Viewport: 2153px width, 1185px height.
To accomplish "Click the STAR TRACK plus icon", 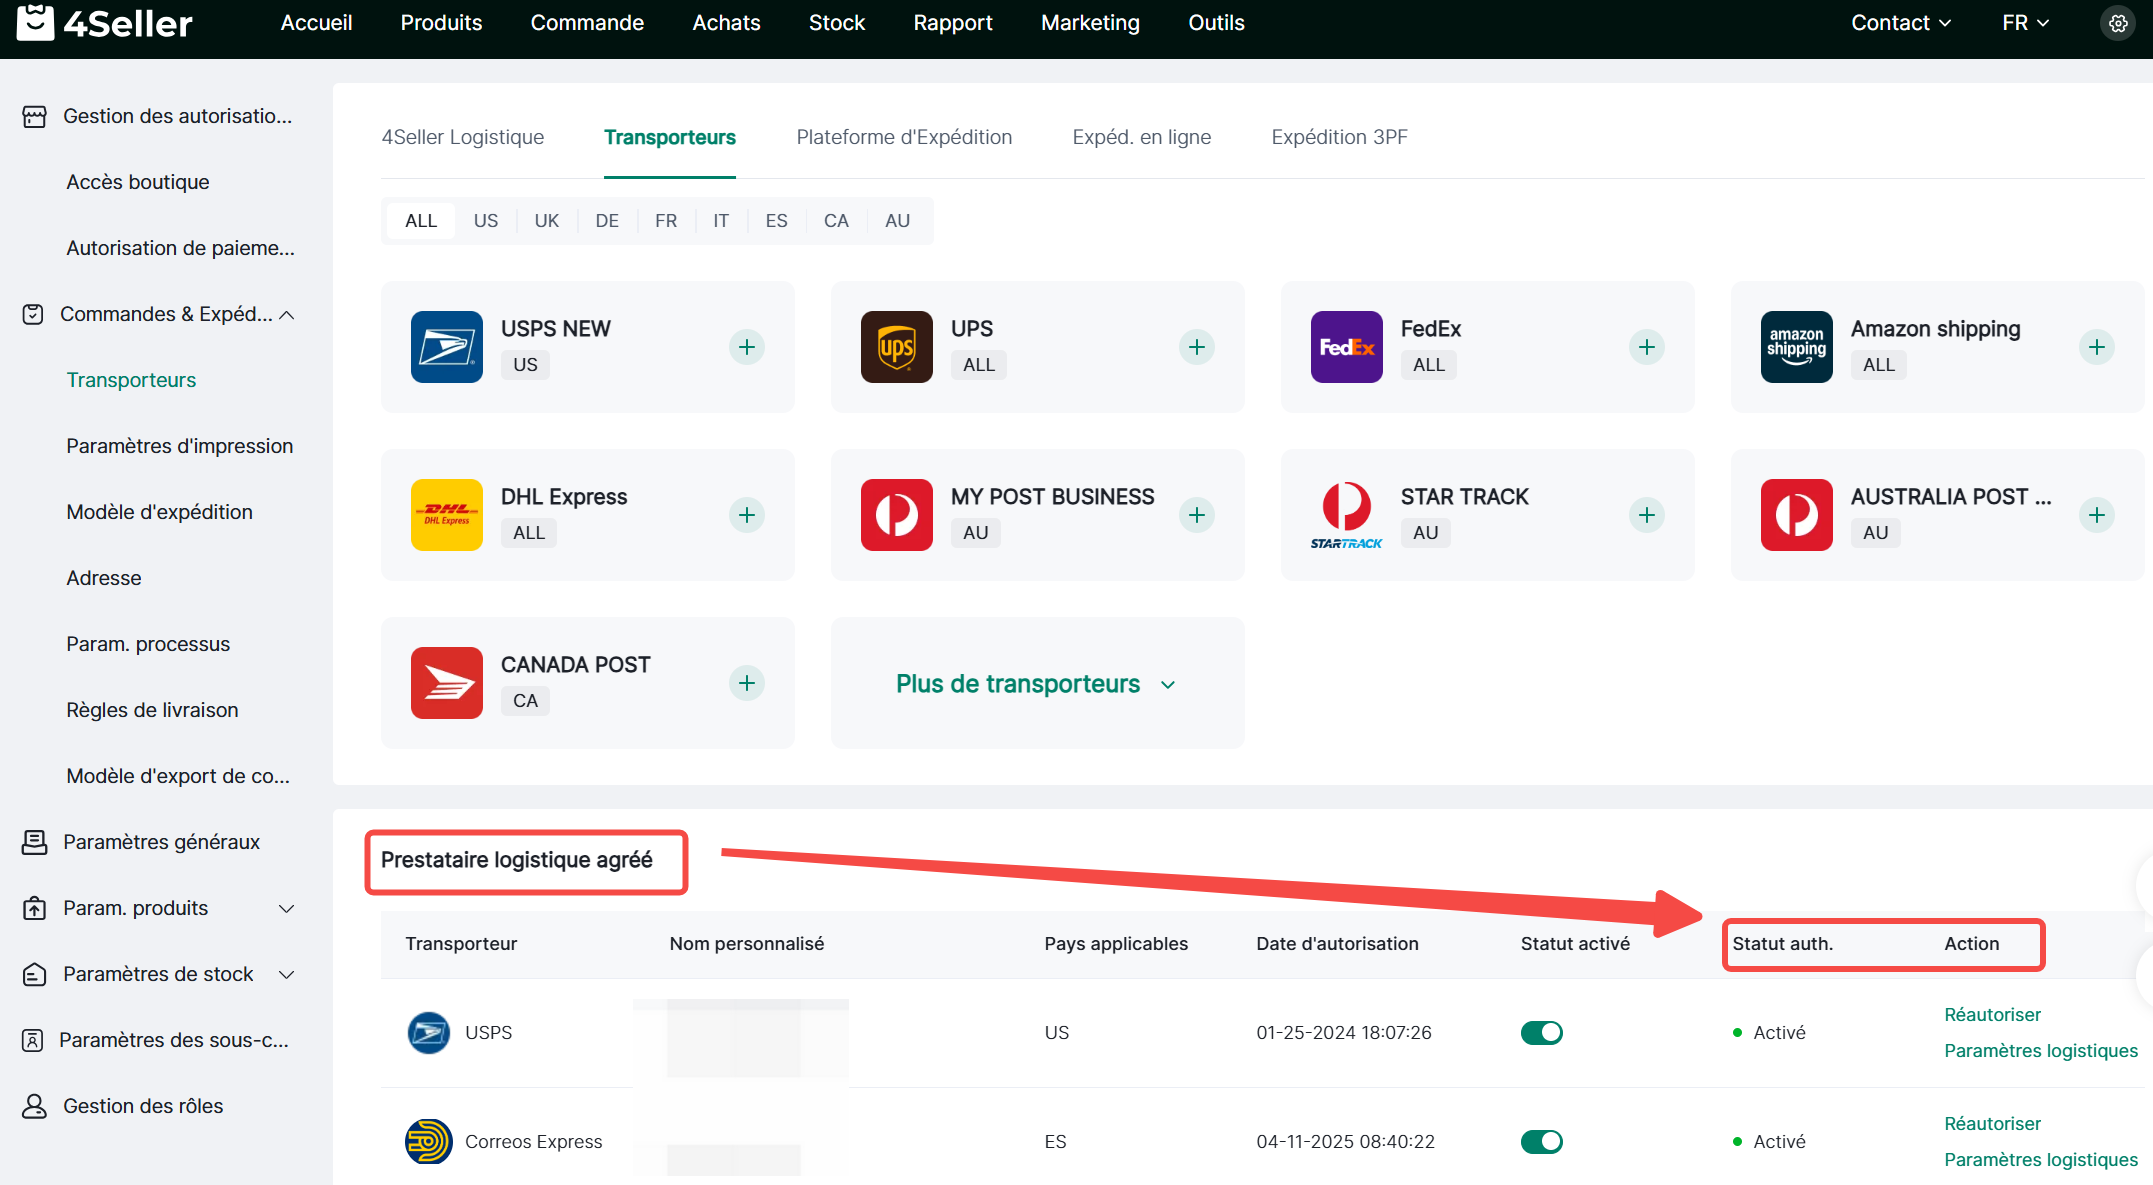I will pos(1646,515).
